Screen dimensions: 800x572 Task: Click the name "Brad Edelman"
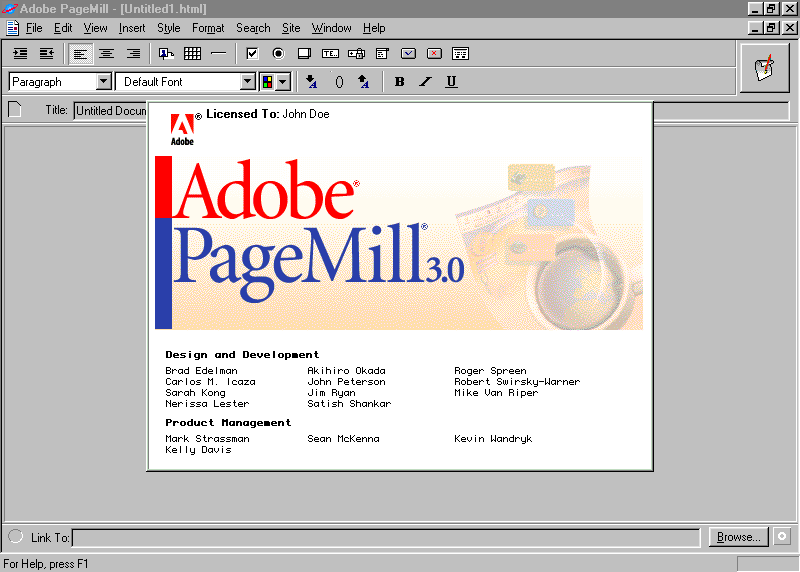[201, 371]
